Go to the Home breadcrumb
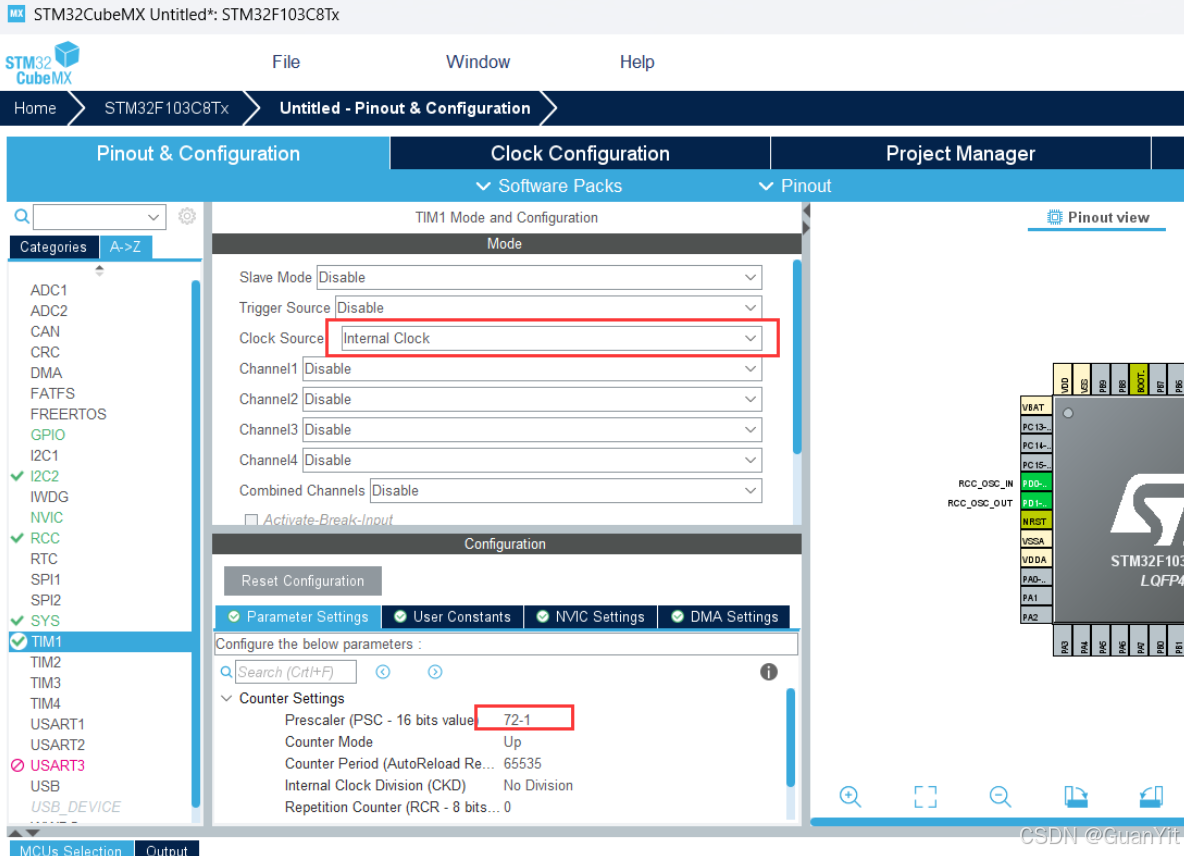 35,108
